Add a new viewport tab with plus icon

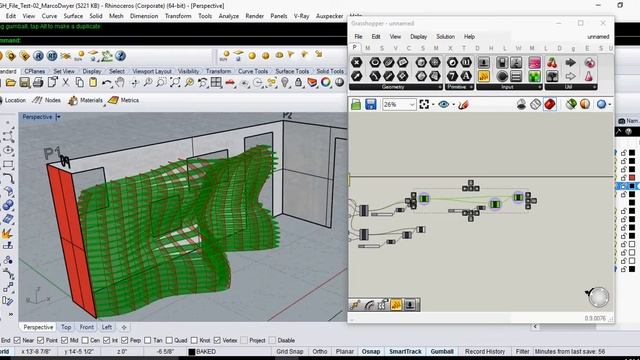point(124,327)
